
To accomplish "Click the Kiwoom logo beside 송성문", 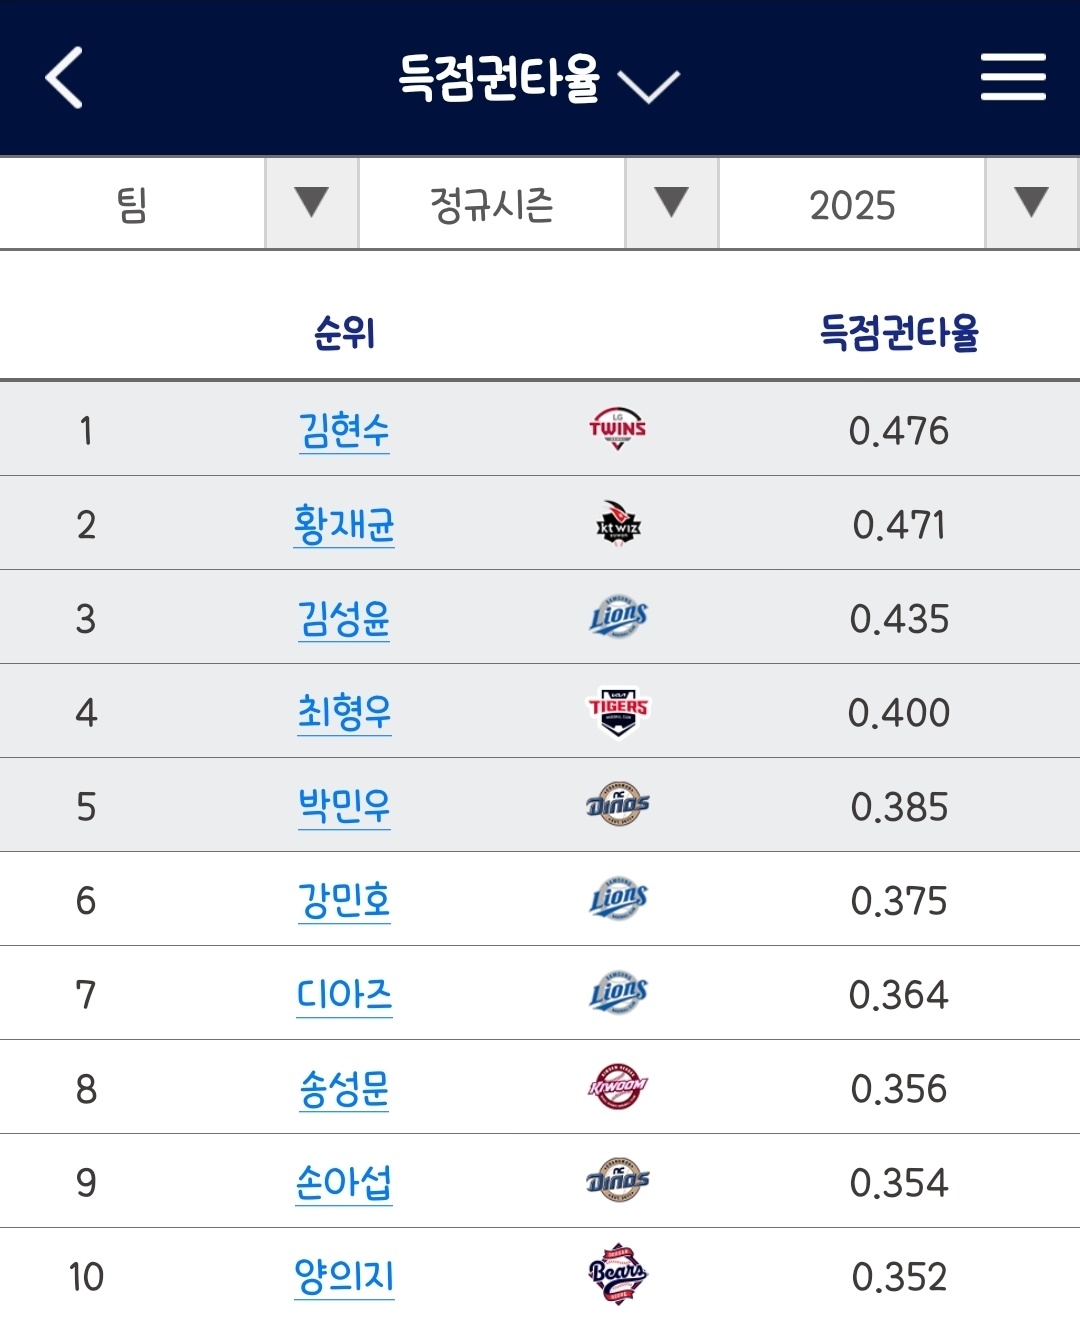I will pyautogui.click(x=618, y=1088).
